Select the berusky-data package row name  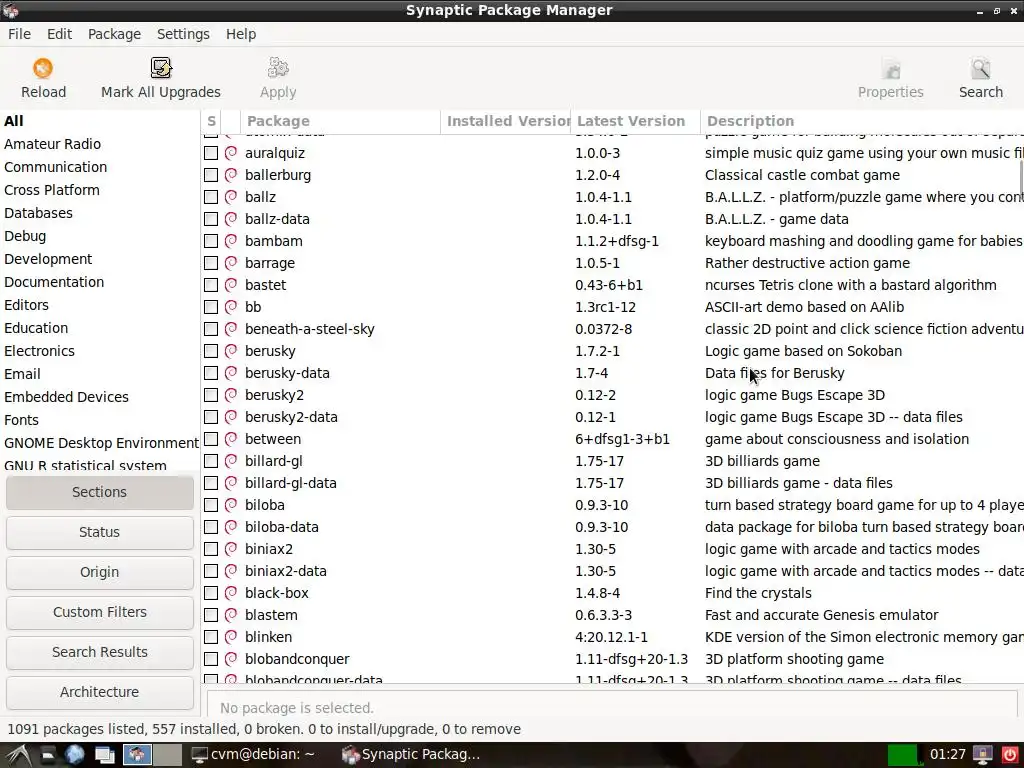(287, 373)
